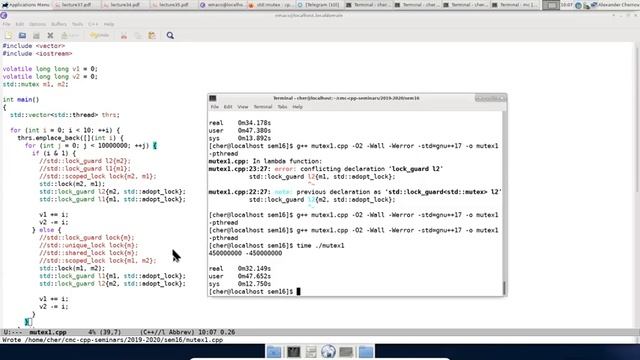
Task: Click the Emacs kill buffer X icon
Action: click(x=50, y=36)
